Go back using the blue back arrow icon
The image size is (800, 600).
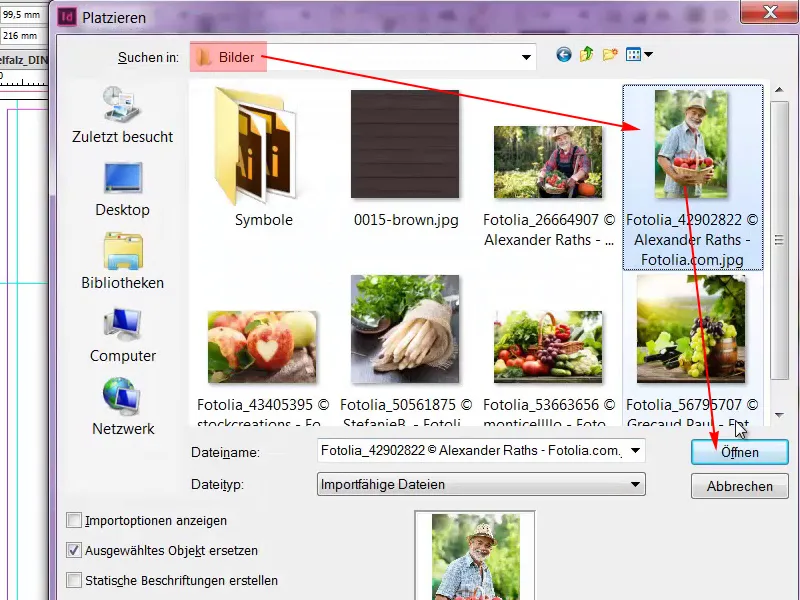564,55
